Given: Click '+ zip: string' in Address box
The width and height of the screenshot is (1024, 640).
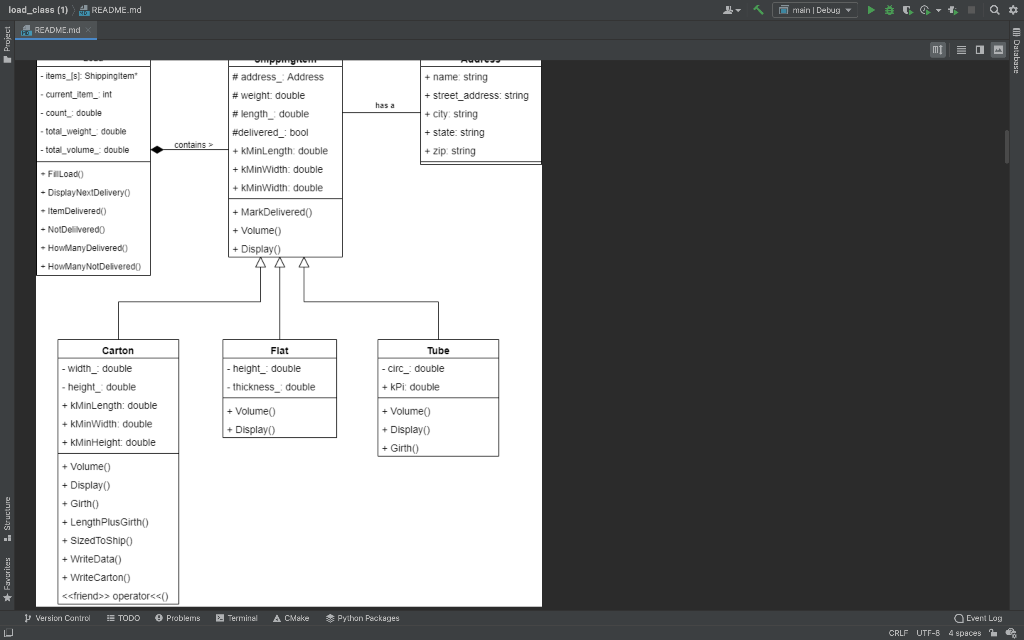Looking at the screenshot, I should pos(450,151).
